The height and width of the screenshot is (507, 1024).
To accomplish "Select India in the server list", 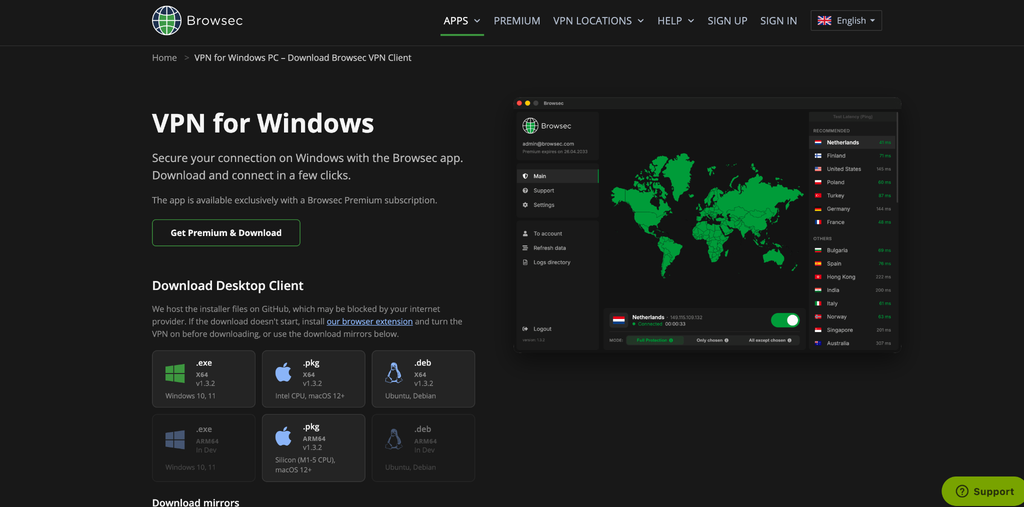I will 853,290.
